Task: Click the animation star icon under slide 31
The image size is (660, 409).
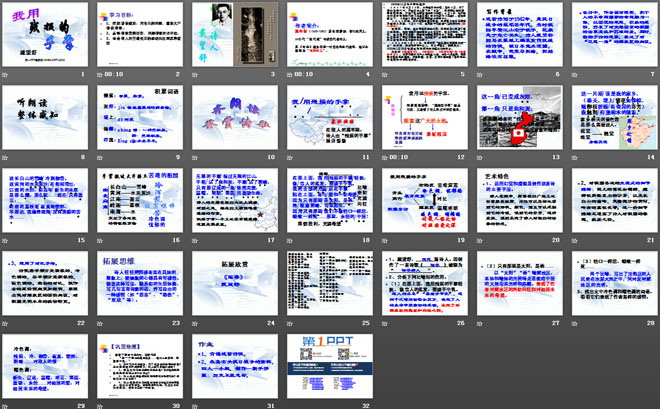Action: point(192,404)
